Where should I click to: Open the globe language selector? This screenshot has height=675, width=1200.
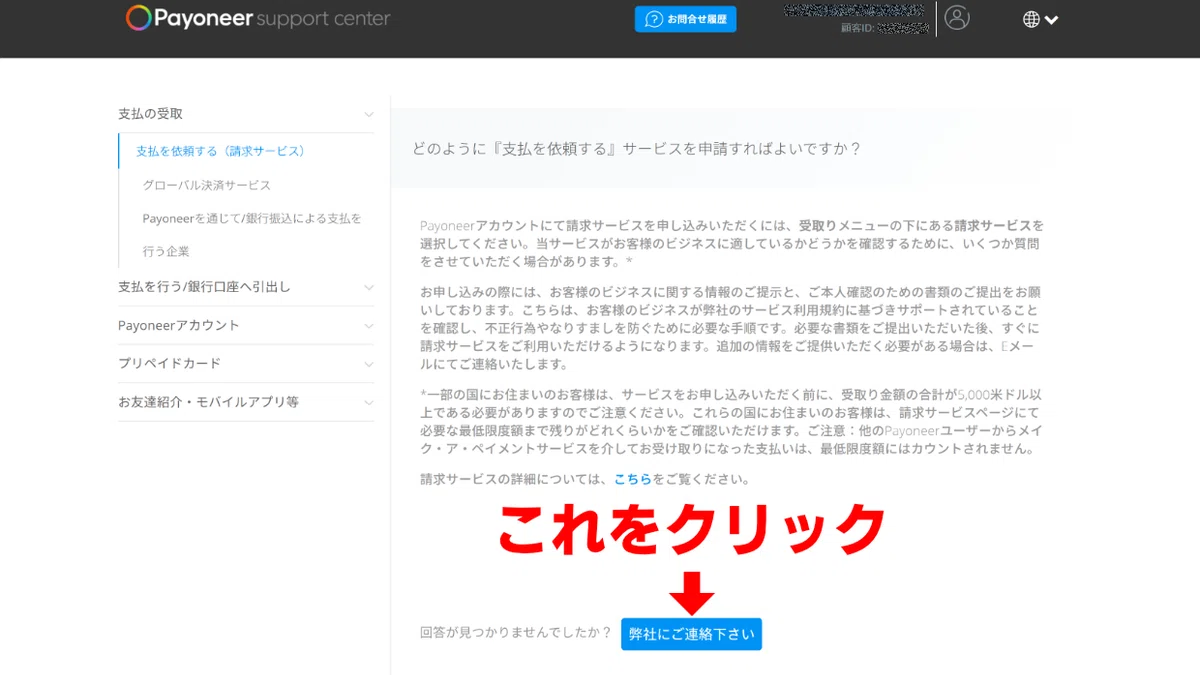1040,19
